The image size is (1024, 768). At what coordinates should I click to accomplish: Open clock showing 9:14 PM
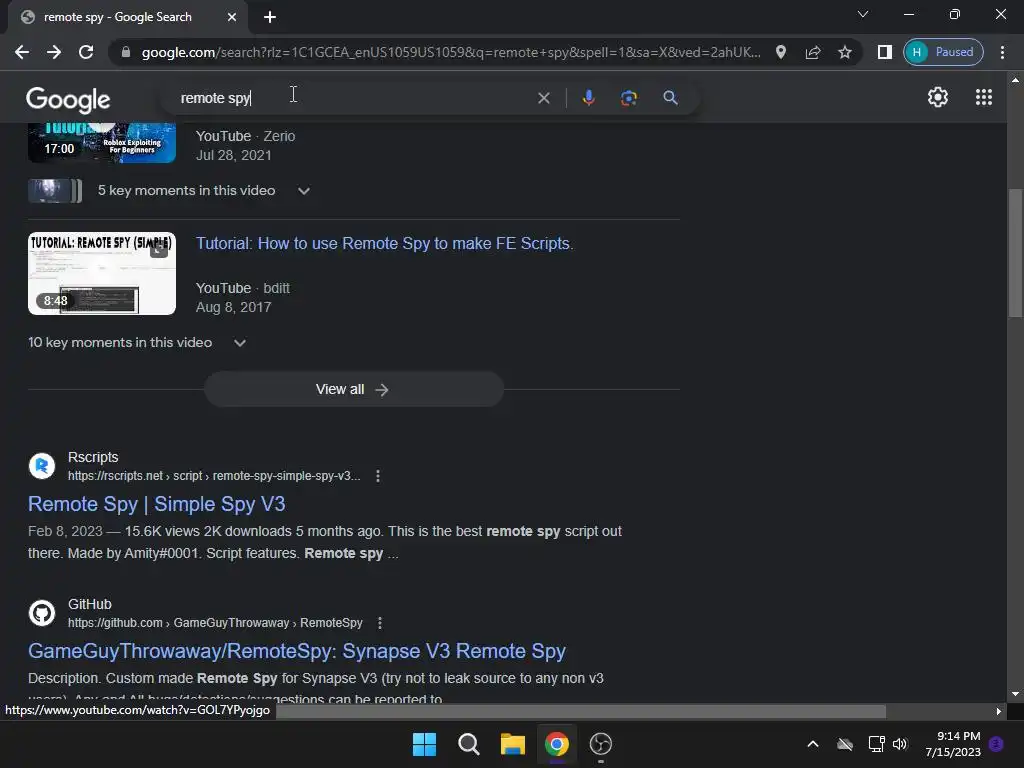tap(953, 744)
